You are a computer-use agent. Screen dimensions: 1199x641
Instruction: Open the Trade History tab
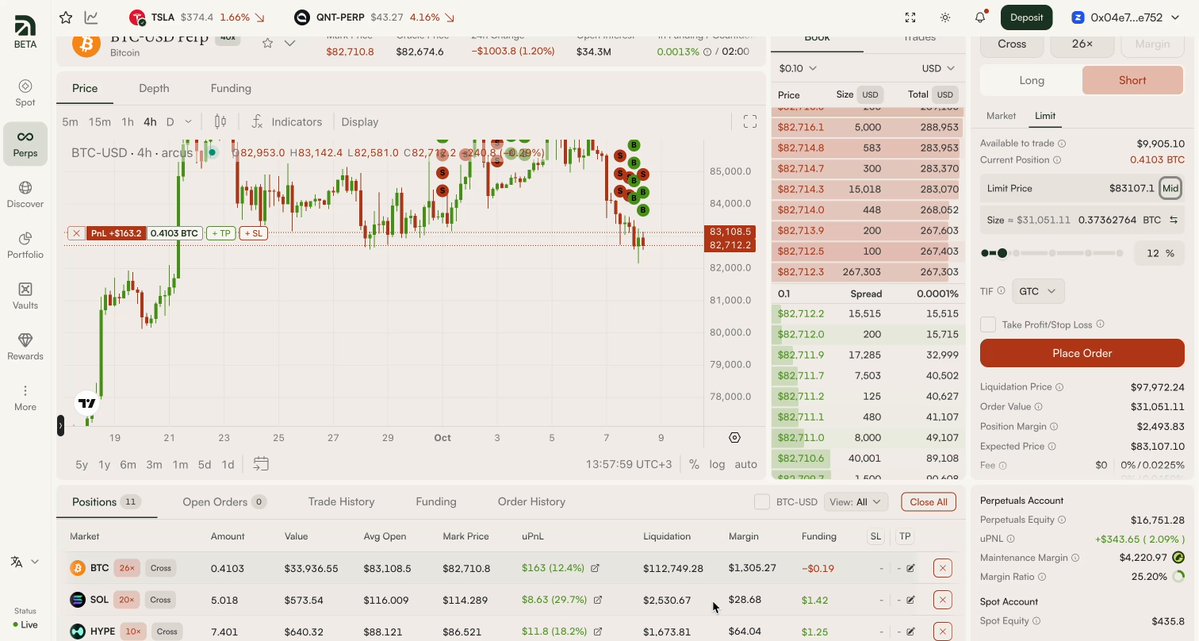click(x=341, y=502)
